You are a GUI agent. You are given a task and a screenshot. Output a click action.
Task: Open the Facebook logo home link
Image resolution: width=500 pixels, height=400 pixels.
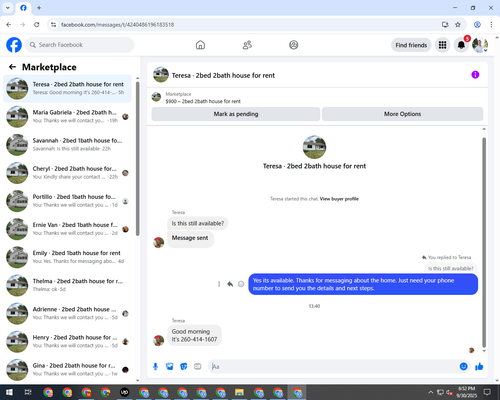click(14, 45)
